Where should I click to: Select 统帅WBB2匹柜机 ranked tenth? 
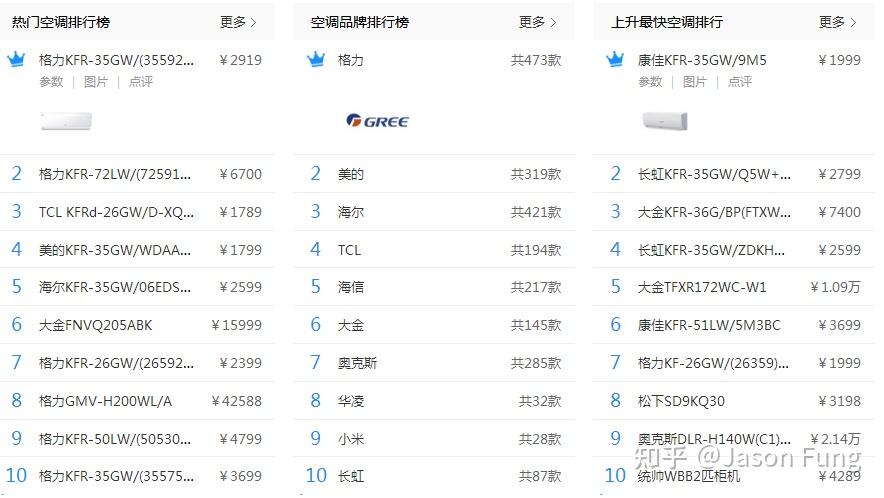[688, 477]
